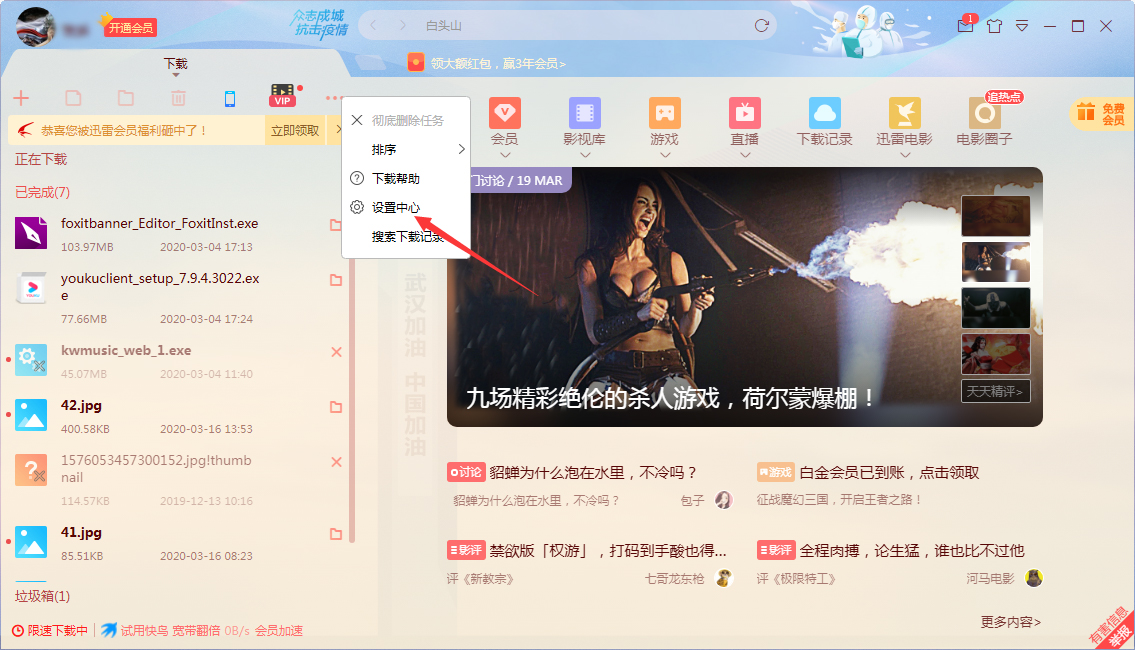Open the mobile phone transfer icon

click(x=230, y=98)
